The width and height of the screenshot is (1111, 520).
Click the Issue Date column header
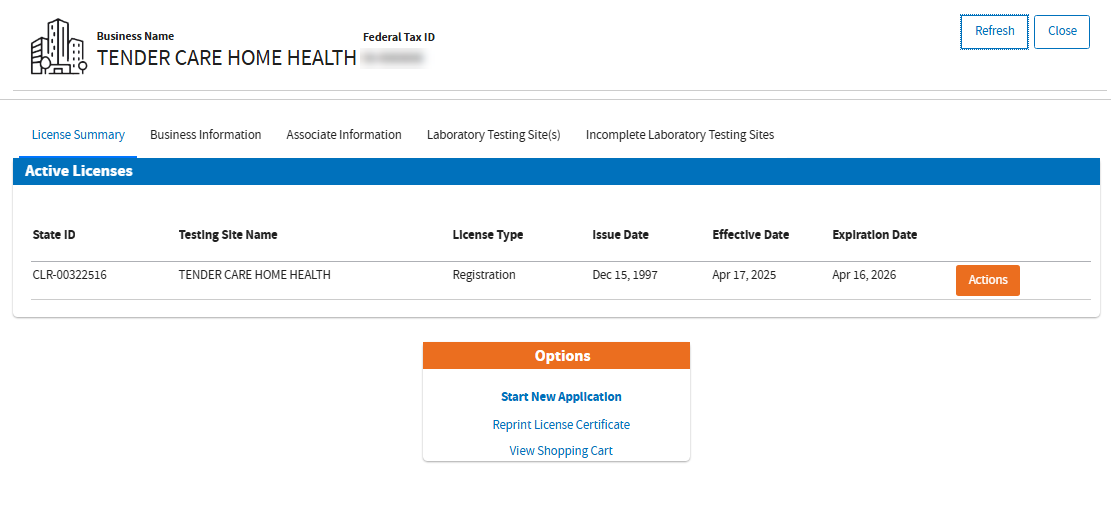pyautogui.click(x=620, y=235)
